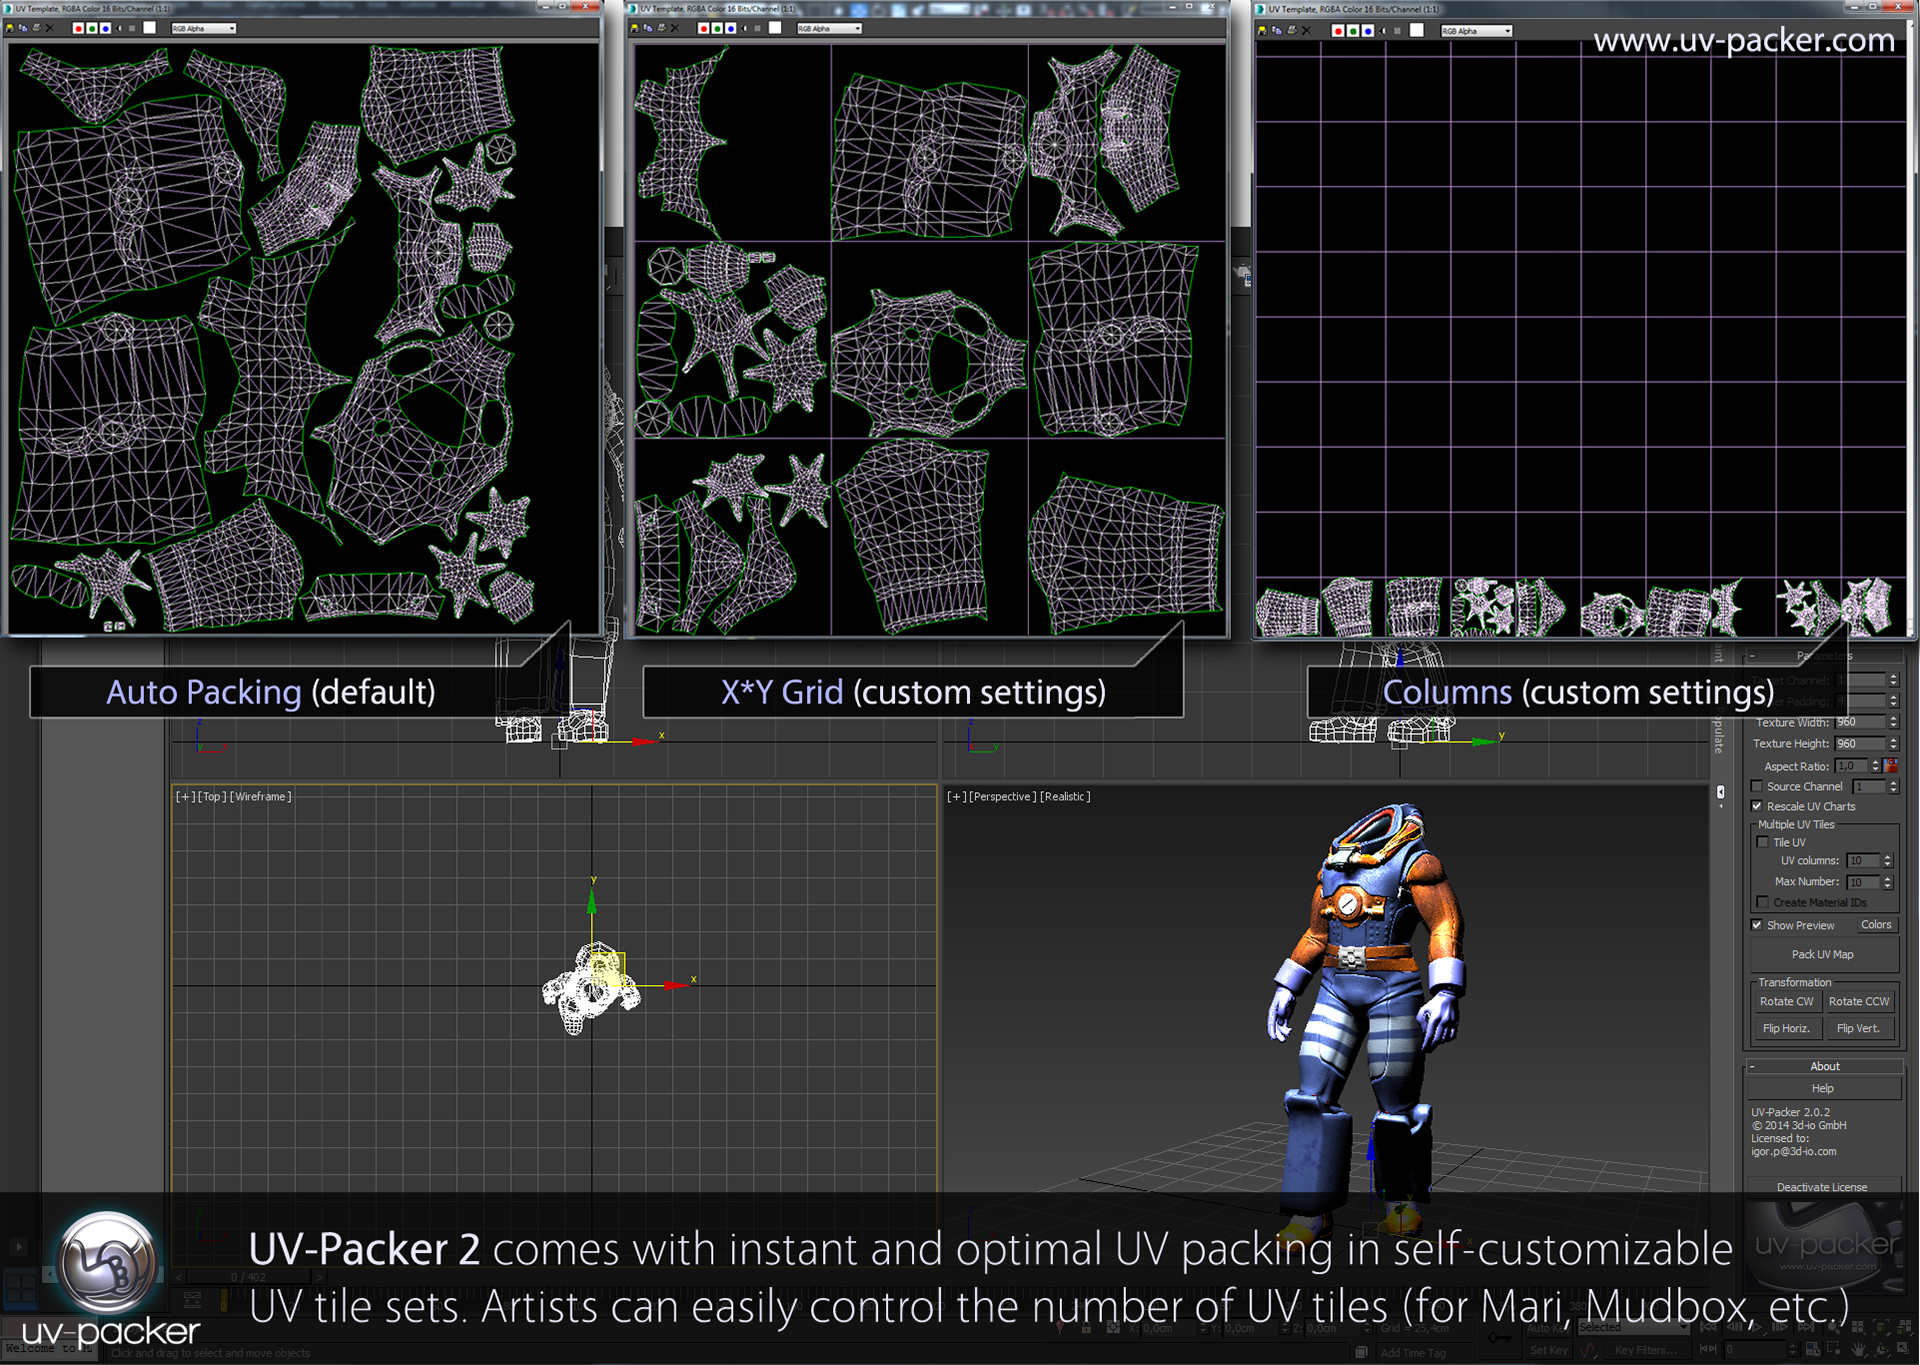Click Clear (X) icon in X*Y Grid window
The height and width of the screenshot is (1365, 1920).
675,28
